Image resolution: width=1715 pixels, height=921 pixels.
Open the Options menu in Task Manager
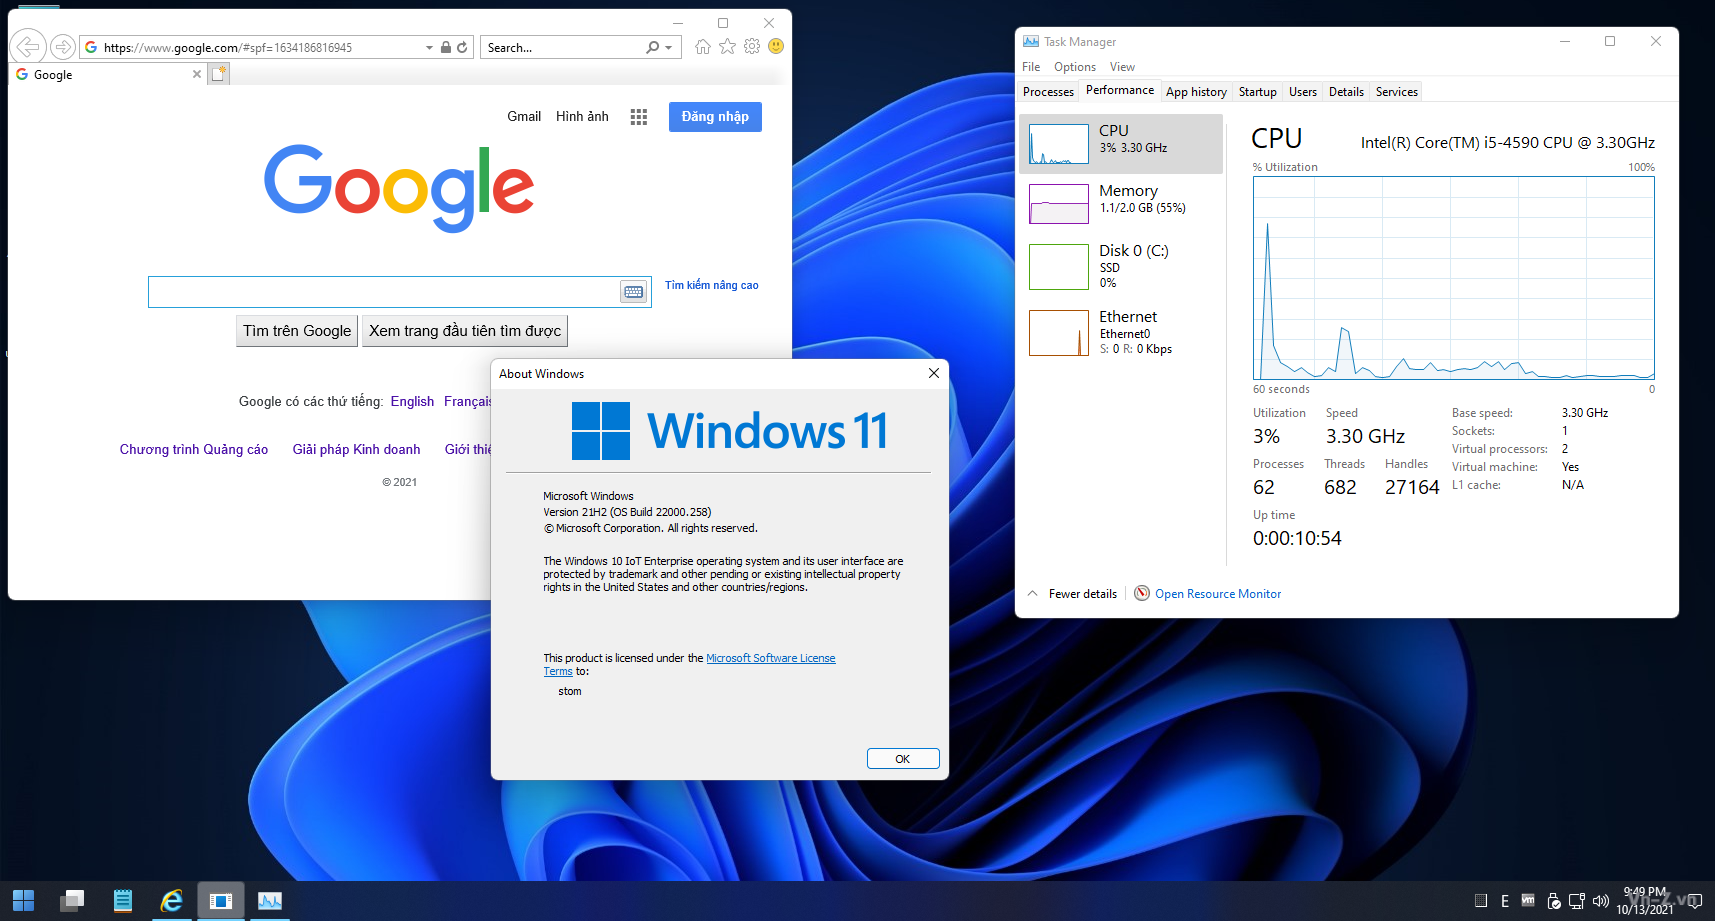point(1075,67)
